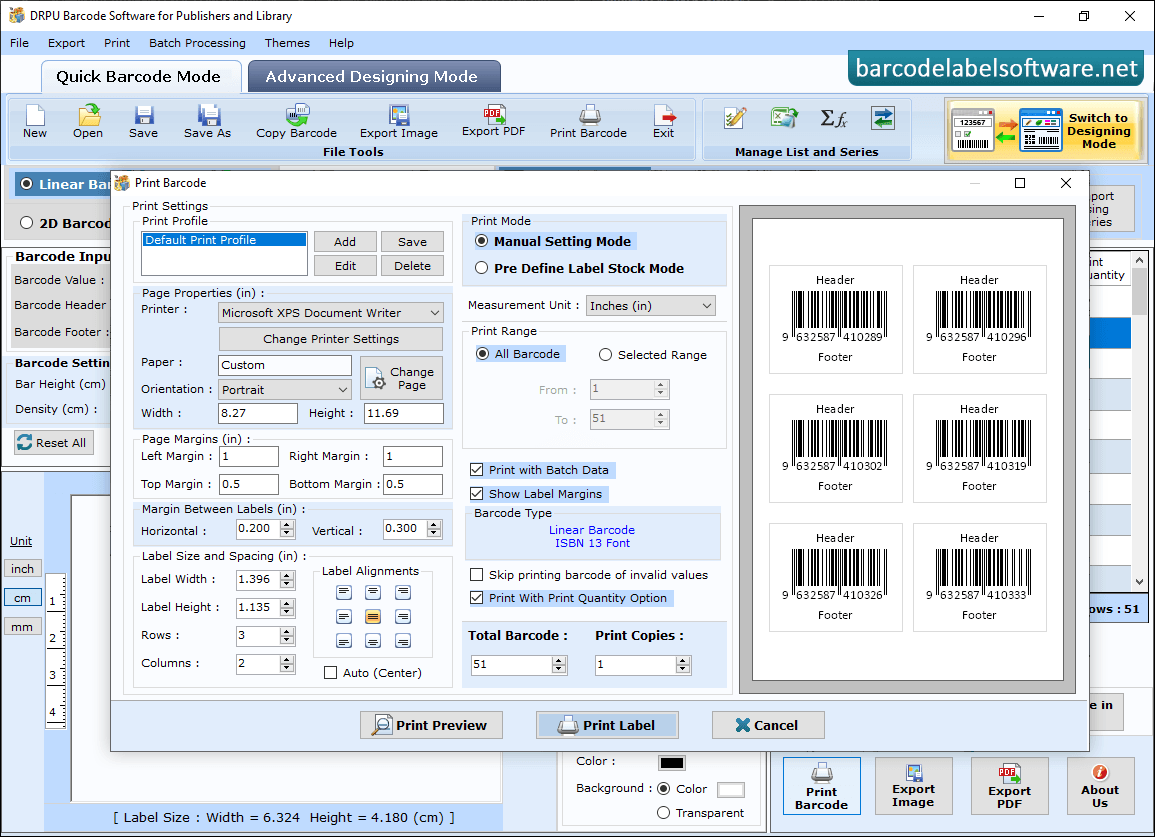This screenshot has height=837, width=1155.
Task: Click the Open folder toolbar icon
Action: click(x=88, y=122)
